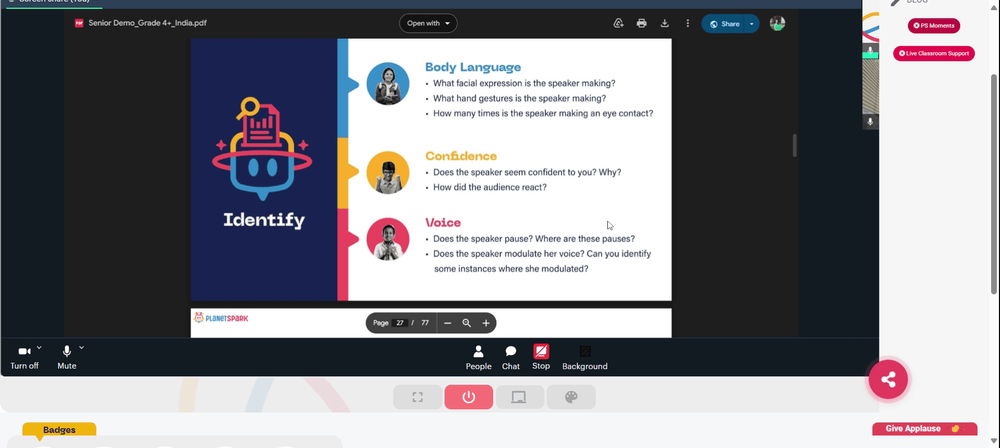Click Give Applause button
The width and height of the screenshot is (1000, 448).
(x=924, y=429)
